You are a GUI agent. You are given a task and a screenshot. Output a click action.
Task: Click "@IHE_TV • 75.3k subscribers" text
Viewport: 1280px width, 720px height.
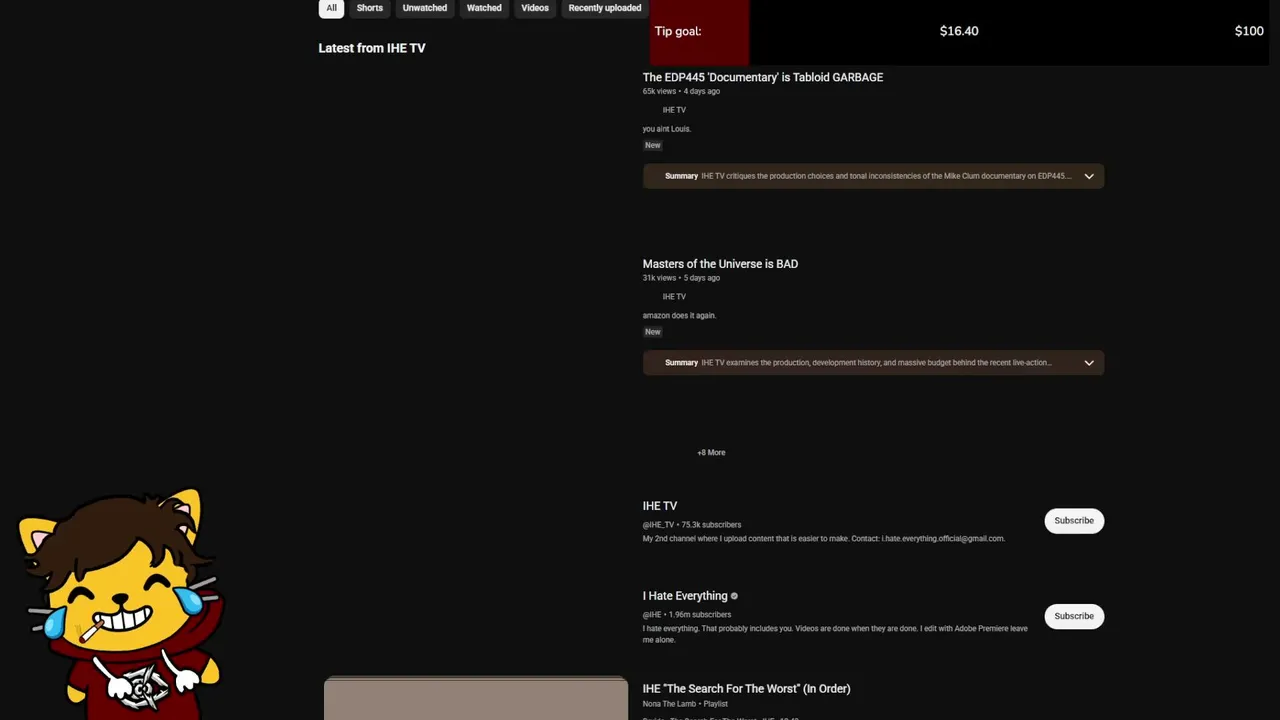click(692, 525)
